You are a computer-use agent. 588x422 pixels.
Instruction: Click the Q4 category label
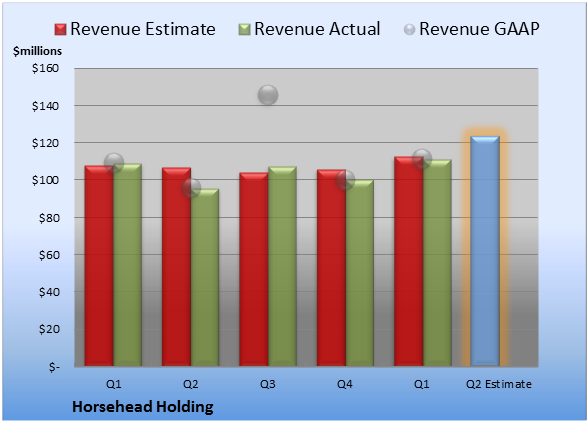pyautogui.click(x=345, y=384)
